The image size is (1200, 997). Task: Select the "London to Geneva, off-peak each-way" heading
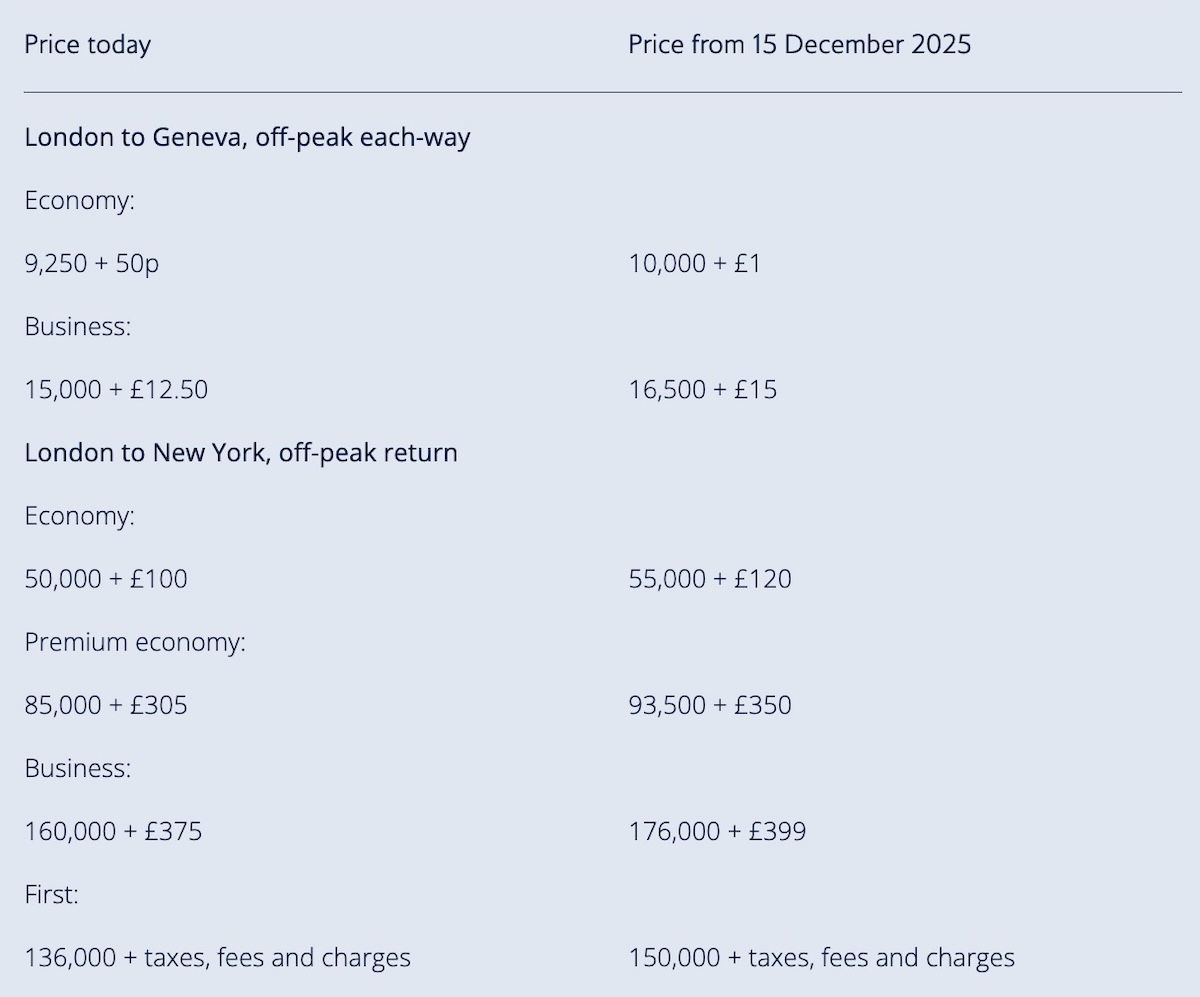tap(247, 138)
